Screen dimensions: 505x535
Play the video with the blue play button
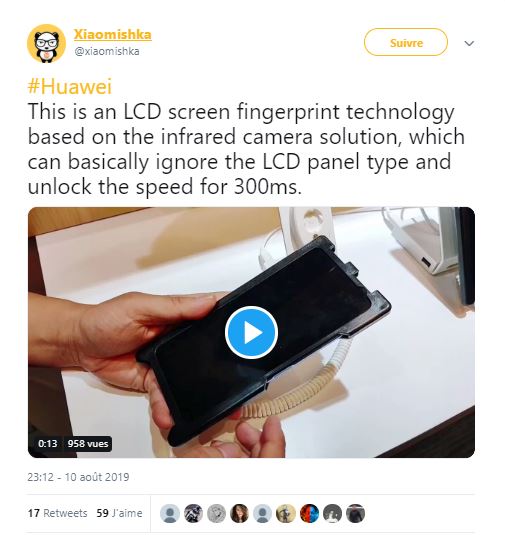[251, 332]
